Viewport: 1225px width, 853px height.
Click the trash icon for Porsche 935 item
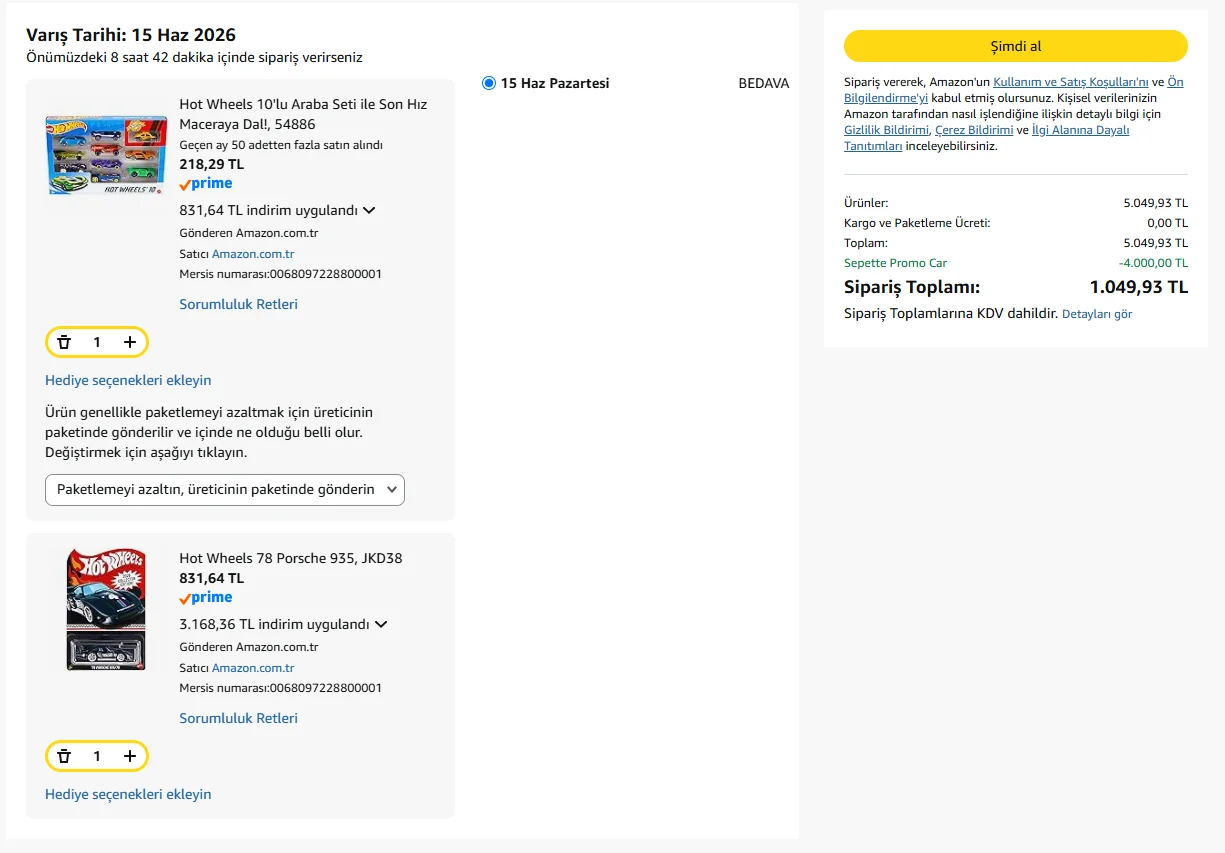point(64,756)
